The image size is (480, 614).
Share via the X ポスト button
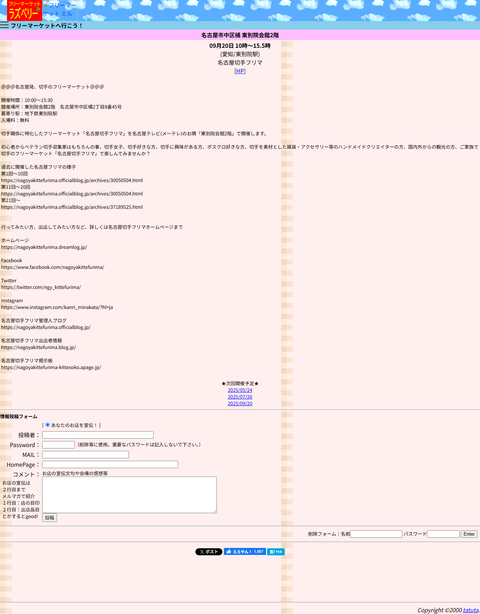(x=209, y=551)
